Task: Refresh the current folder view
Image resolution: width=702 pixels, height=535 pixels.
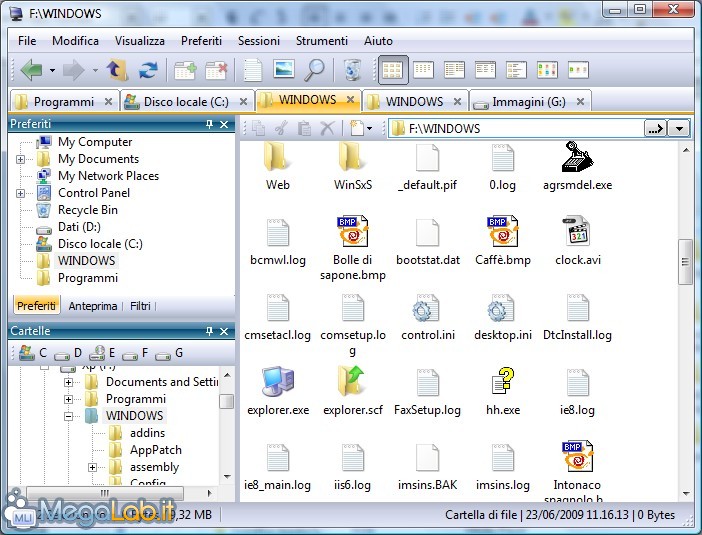Action: [148, 70]
